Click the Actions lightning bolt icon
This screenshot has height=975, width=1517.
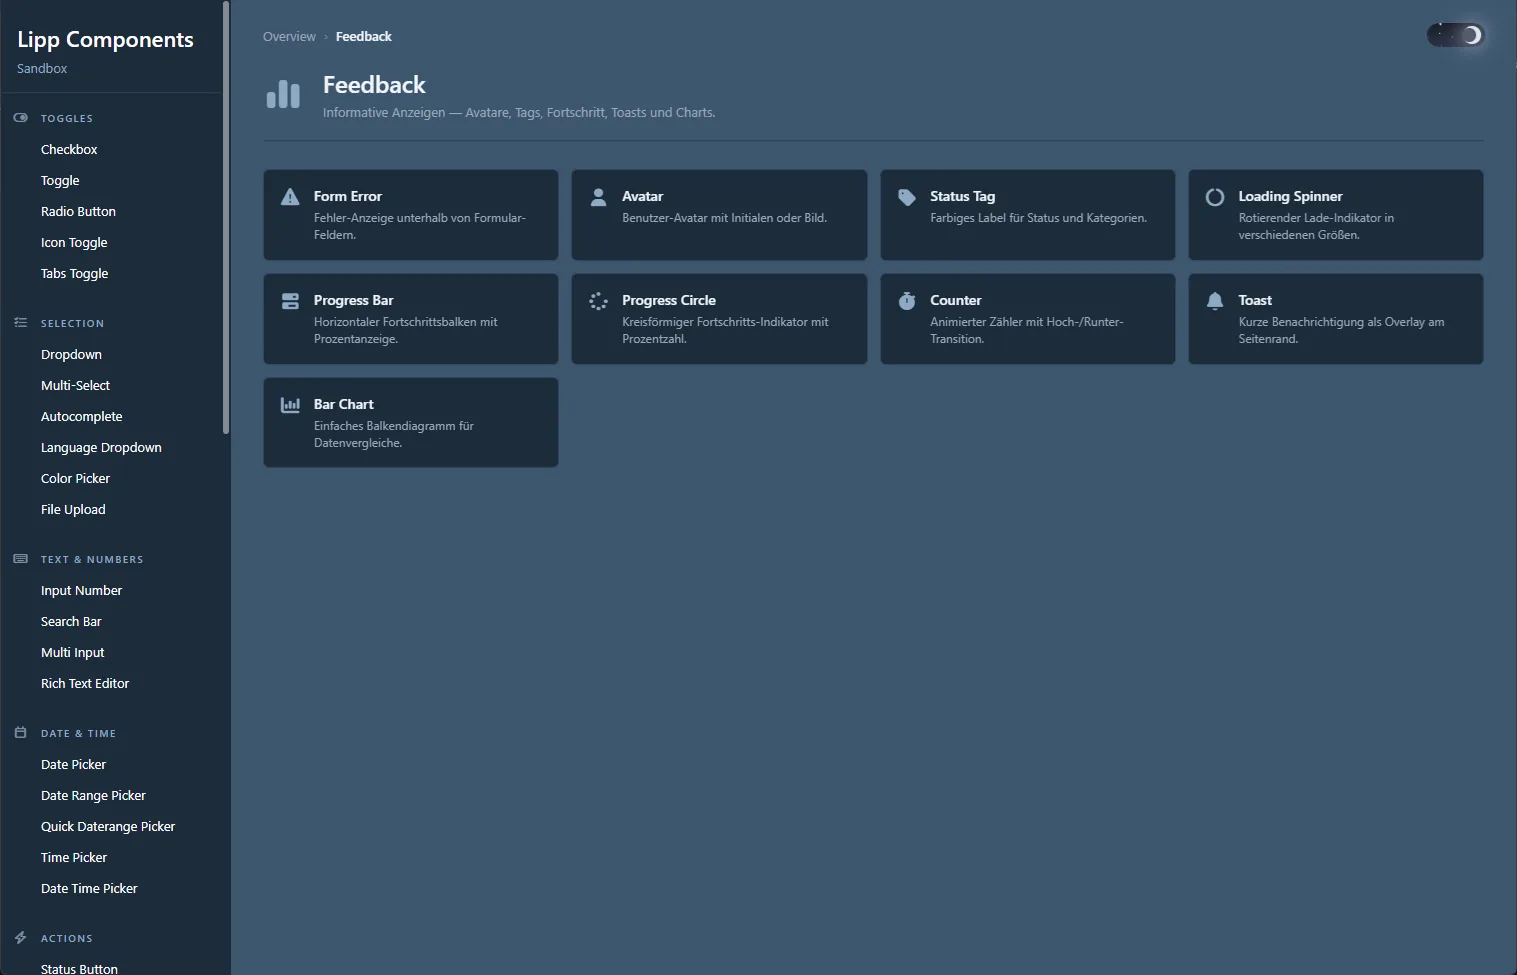coord(20,938)
